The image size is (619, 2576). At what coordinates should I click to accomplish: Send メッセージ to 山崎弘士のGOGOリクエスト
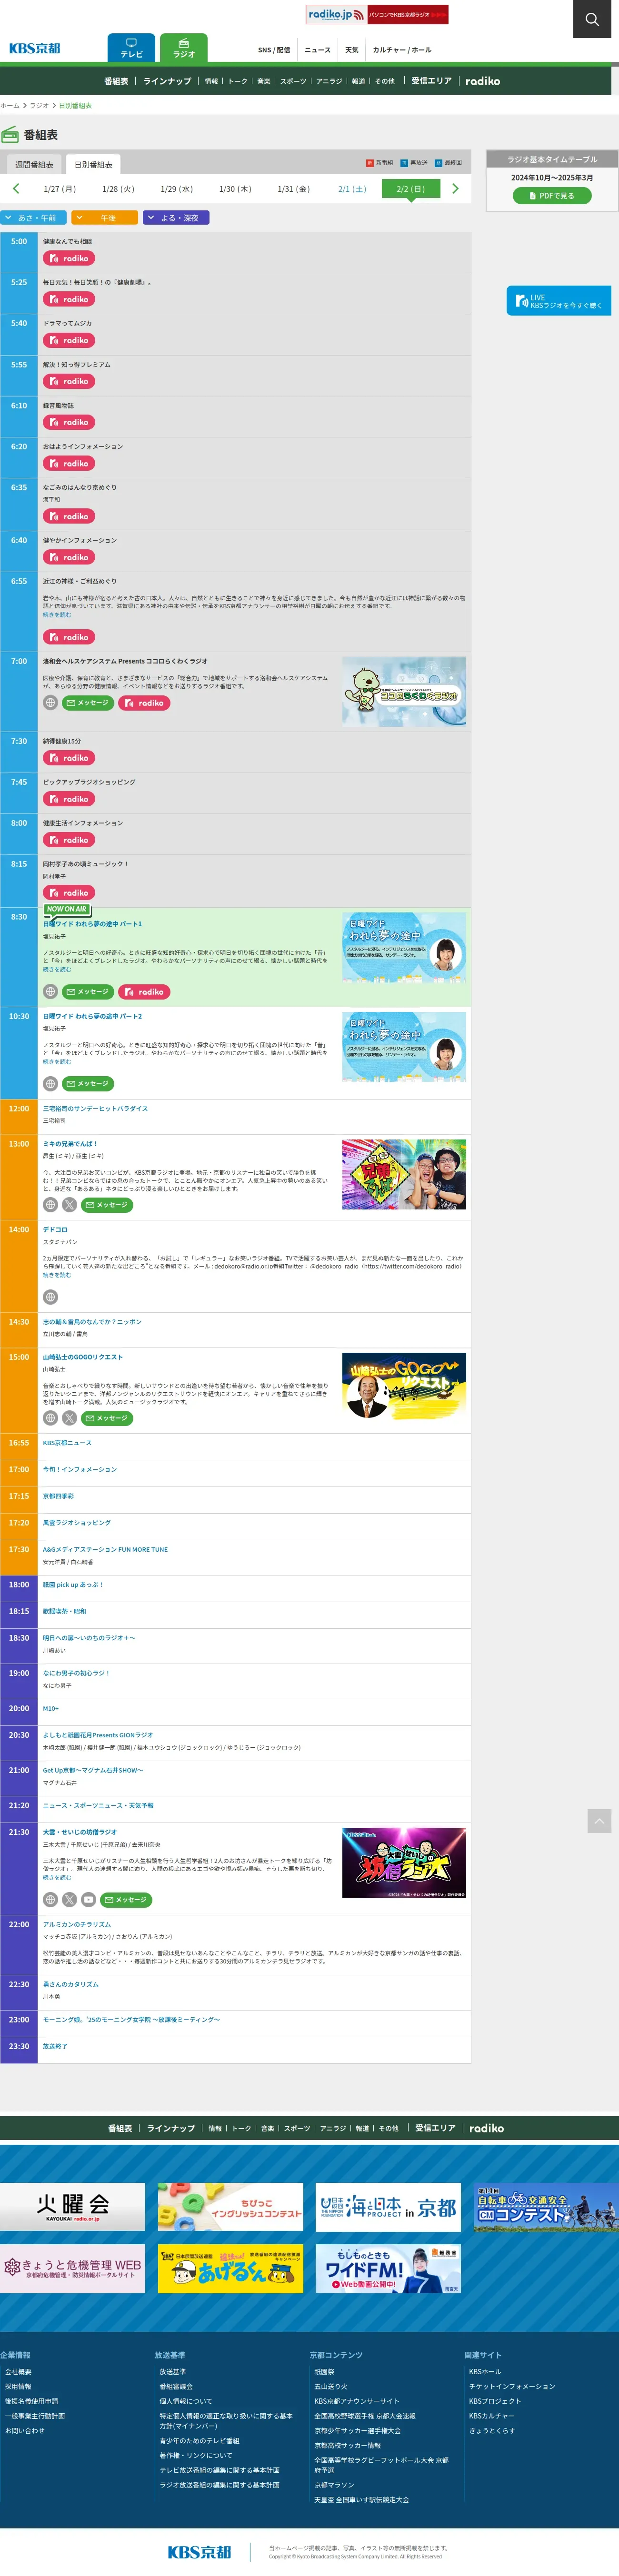click(107, 1418)
